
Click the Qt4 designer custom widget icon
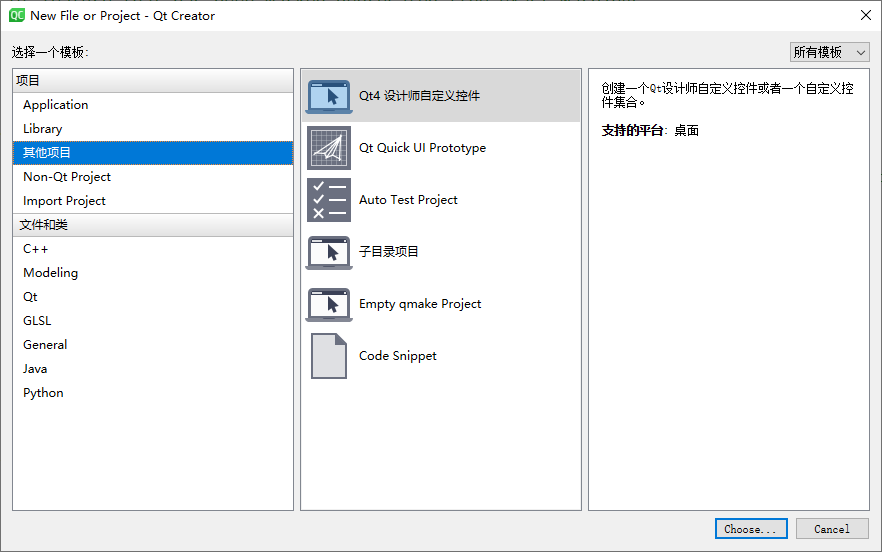(x=329, y=96)
